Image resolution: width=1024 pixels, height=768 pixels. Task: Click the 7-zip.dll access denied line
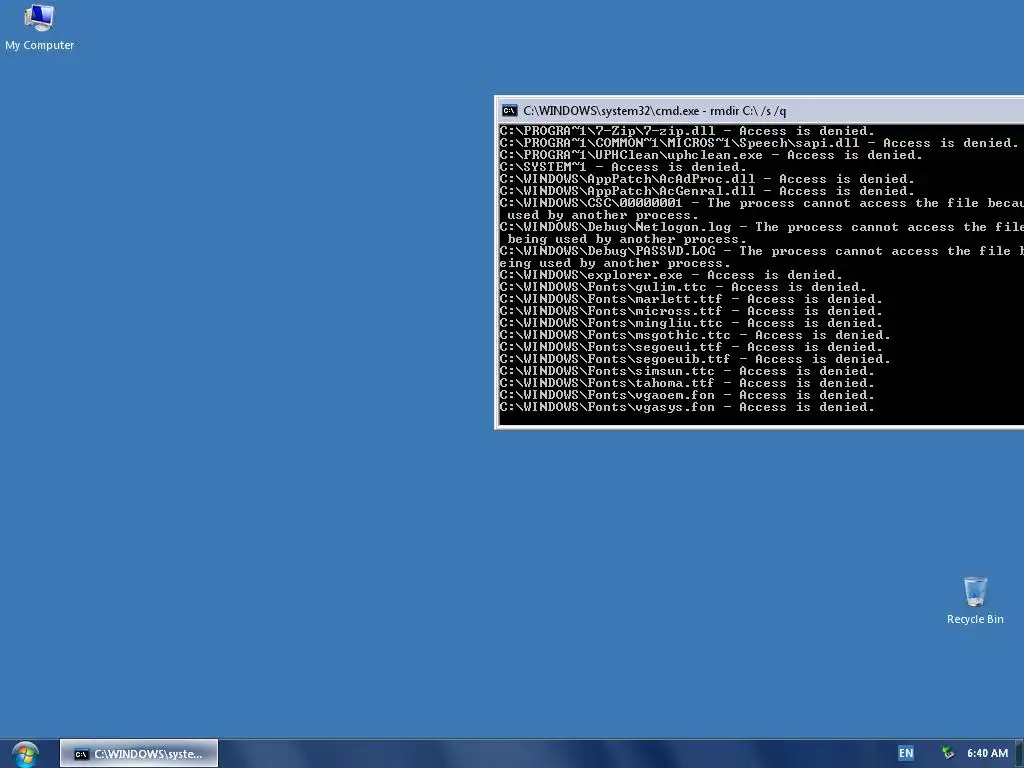(686, 131)
